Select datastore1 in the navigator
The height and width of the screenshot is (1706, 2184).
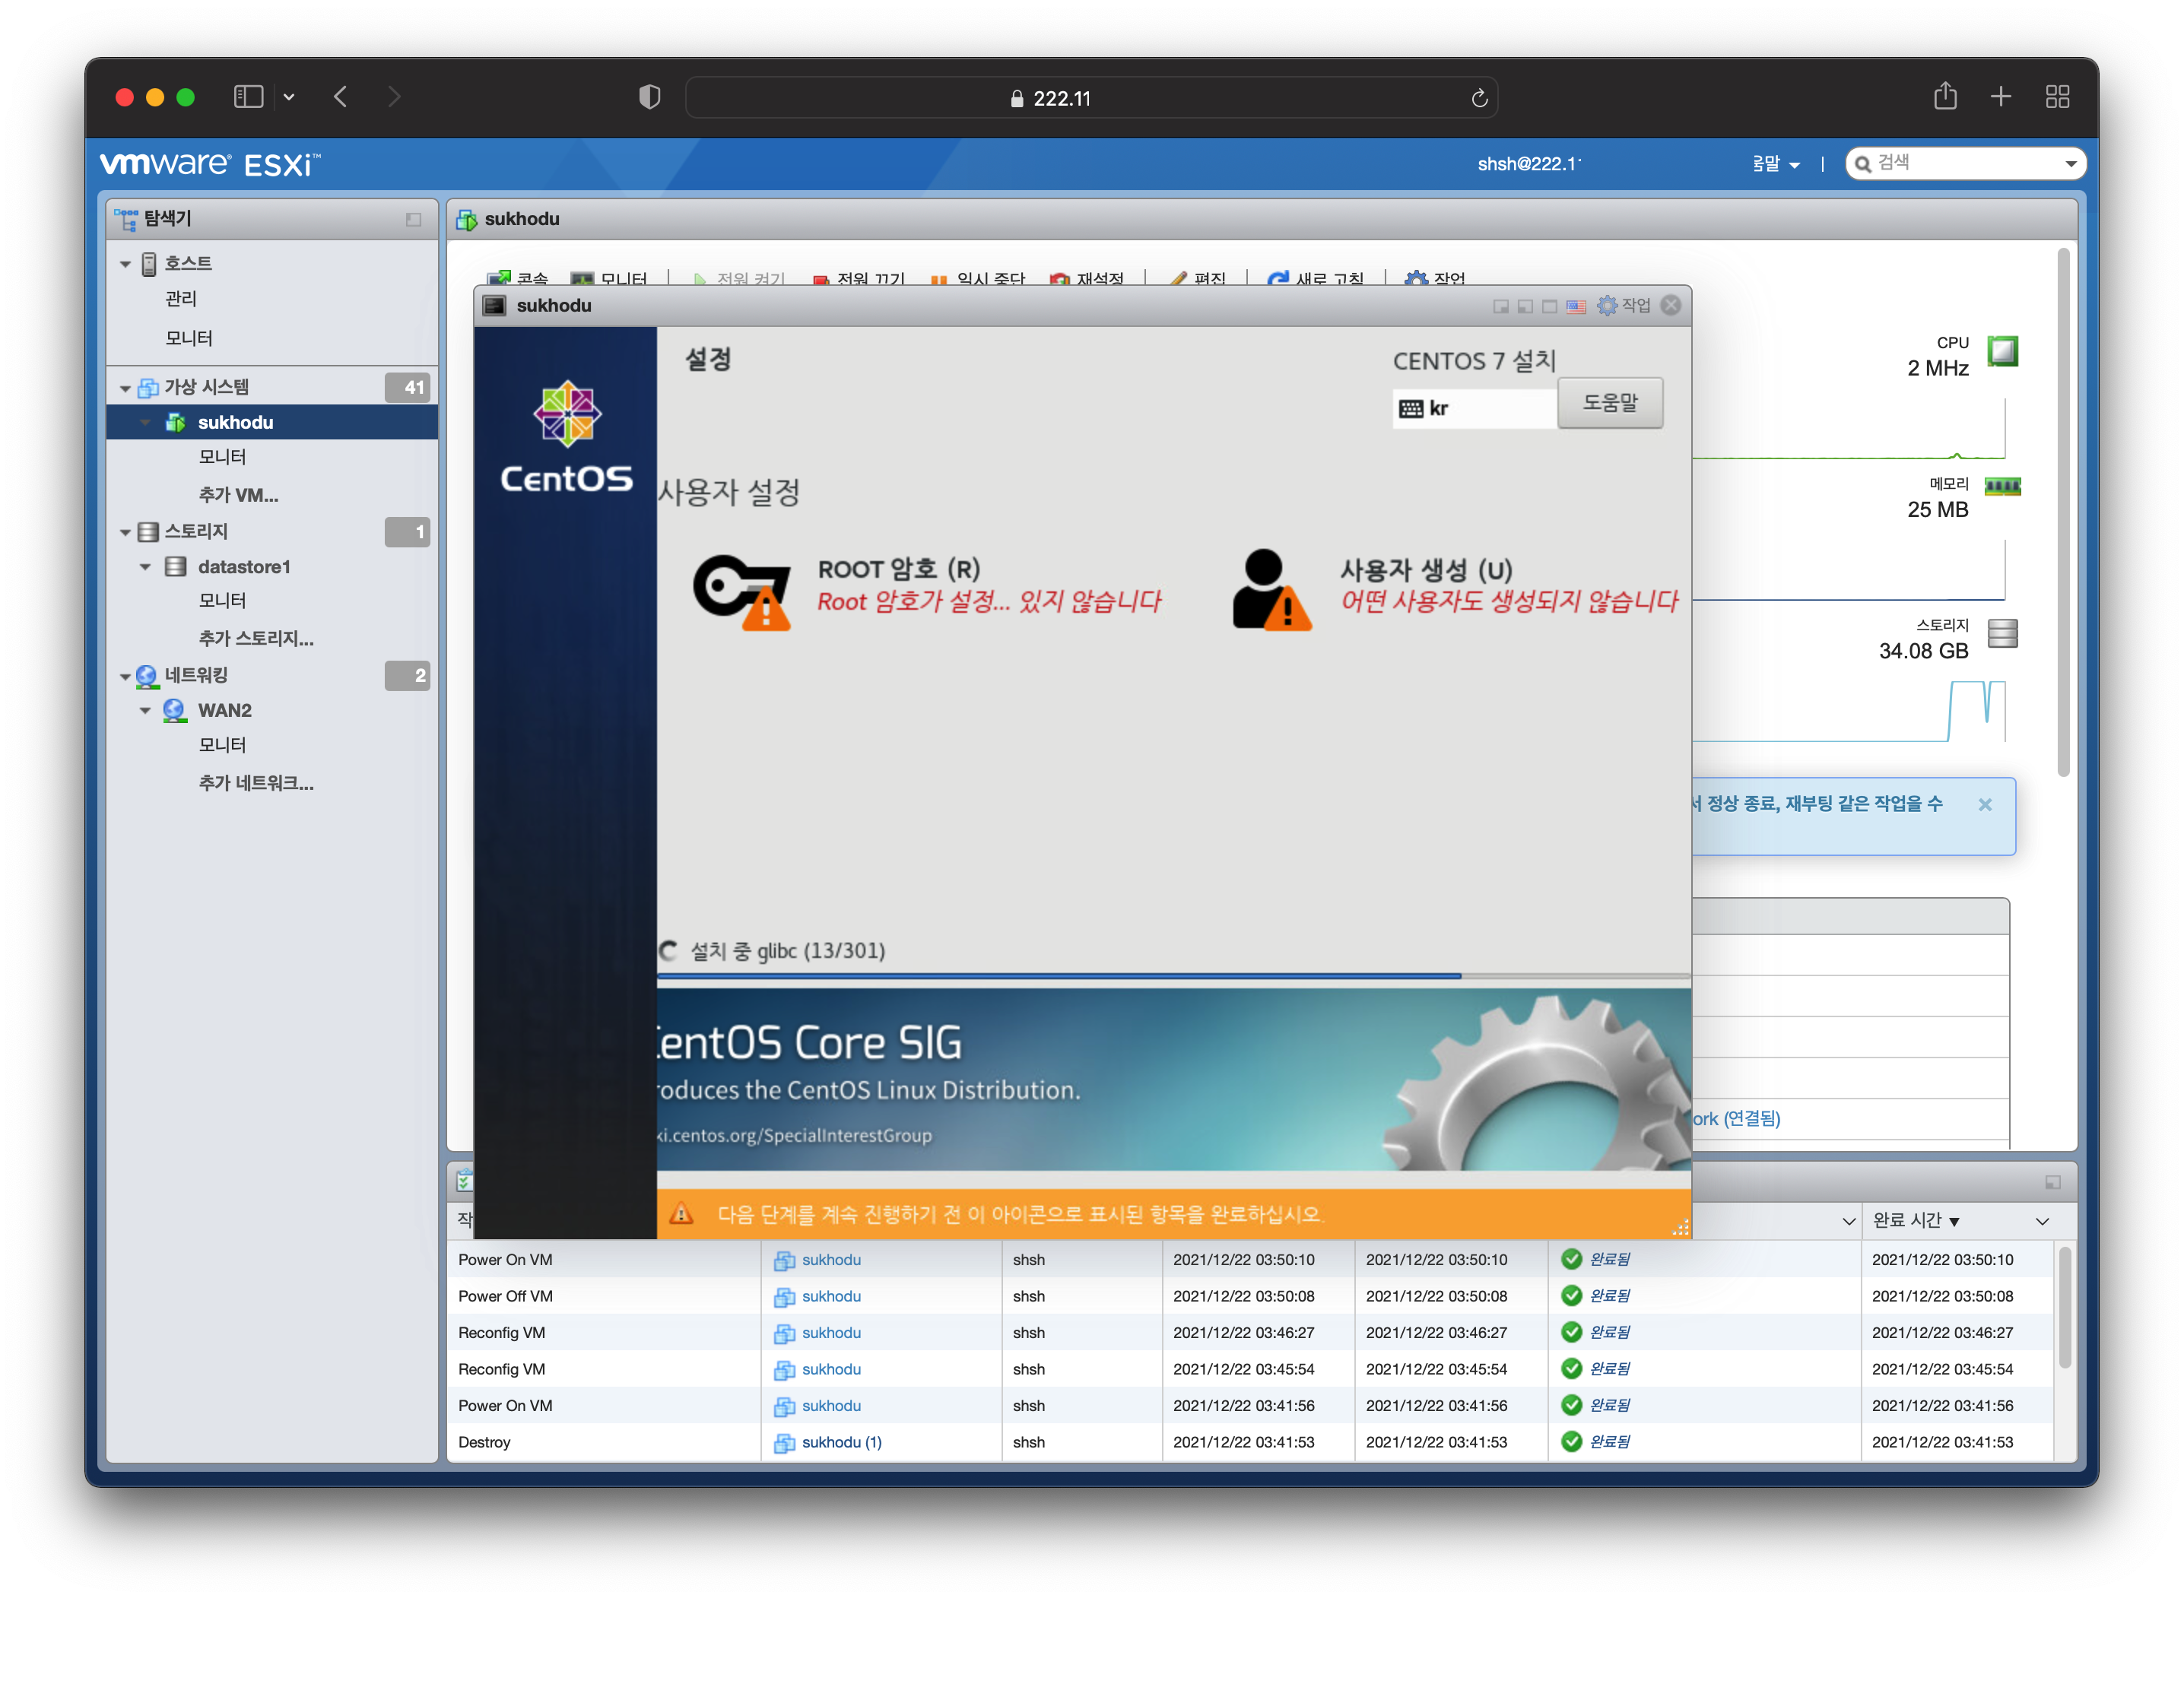pyautogui.click(x=243, y=567)
